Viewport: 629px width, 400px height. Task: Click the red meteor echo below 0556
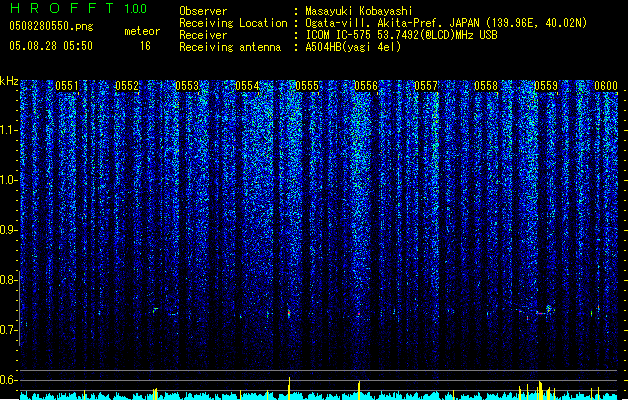[359, 314]
